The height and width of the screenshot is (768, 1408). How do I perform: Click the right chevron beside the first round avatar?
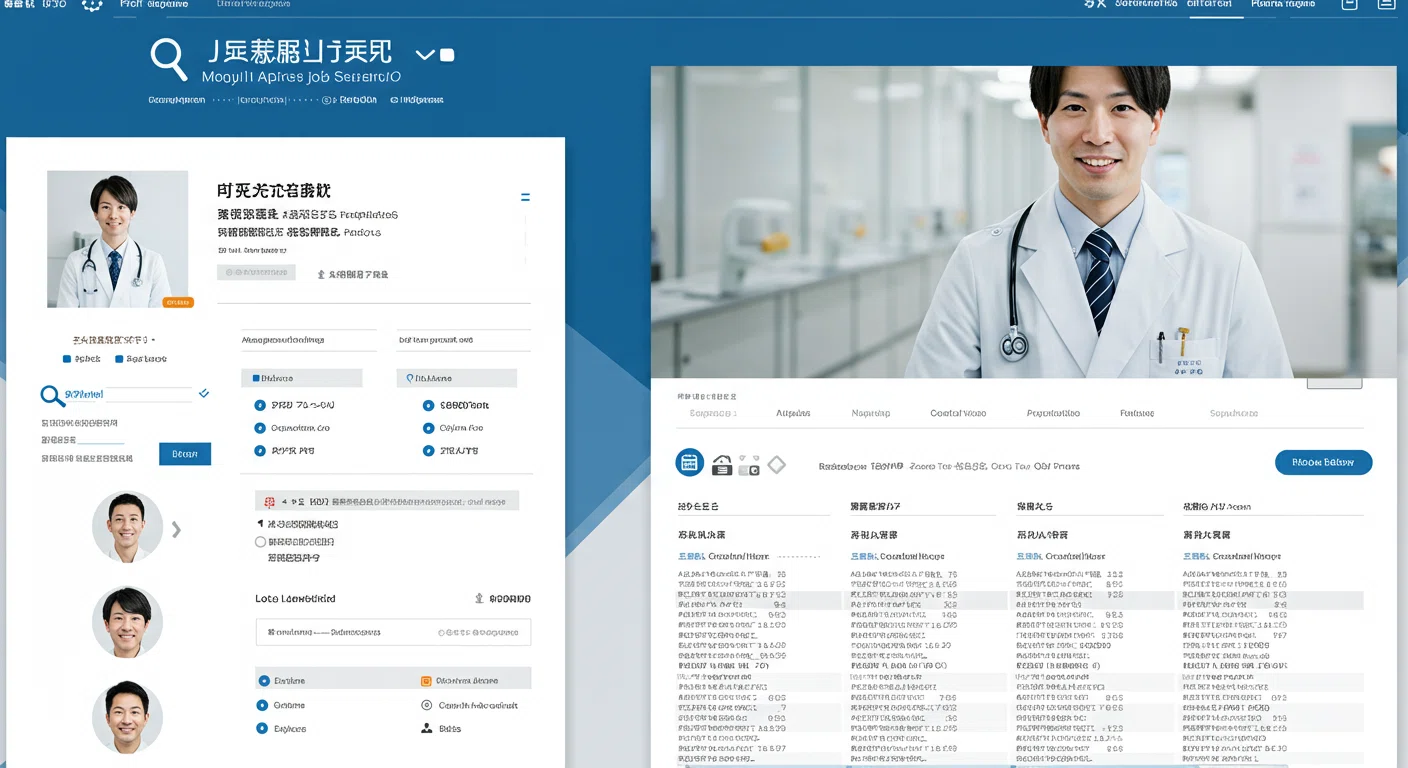click(x=177, y=529)
